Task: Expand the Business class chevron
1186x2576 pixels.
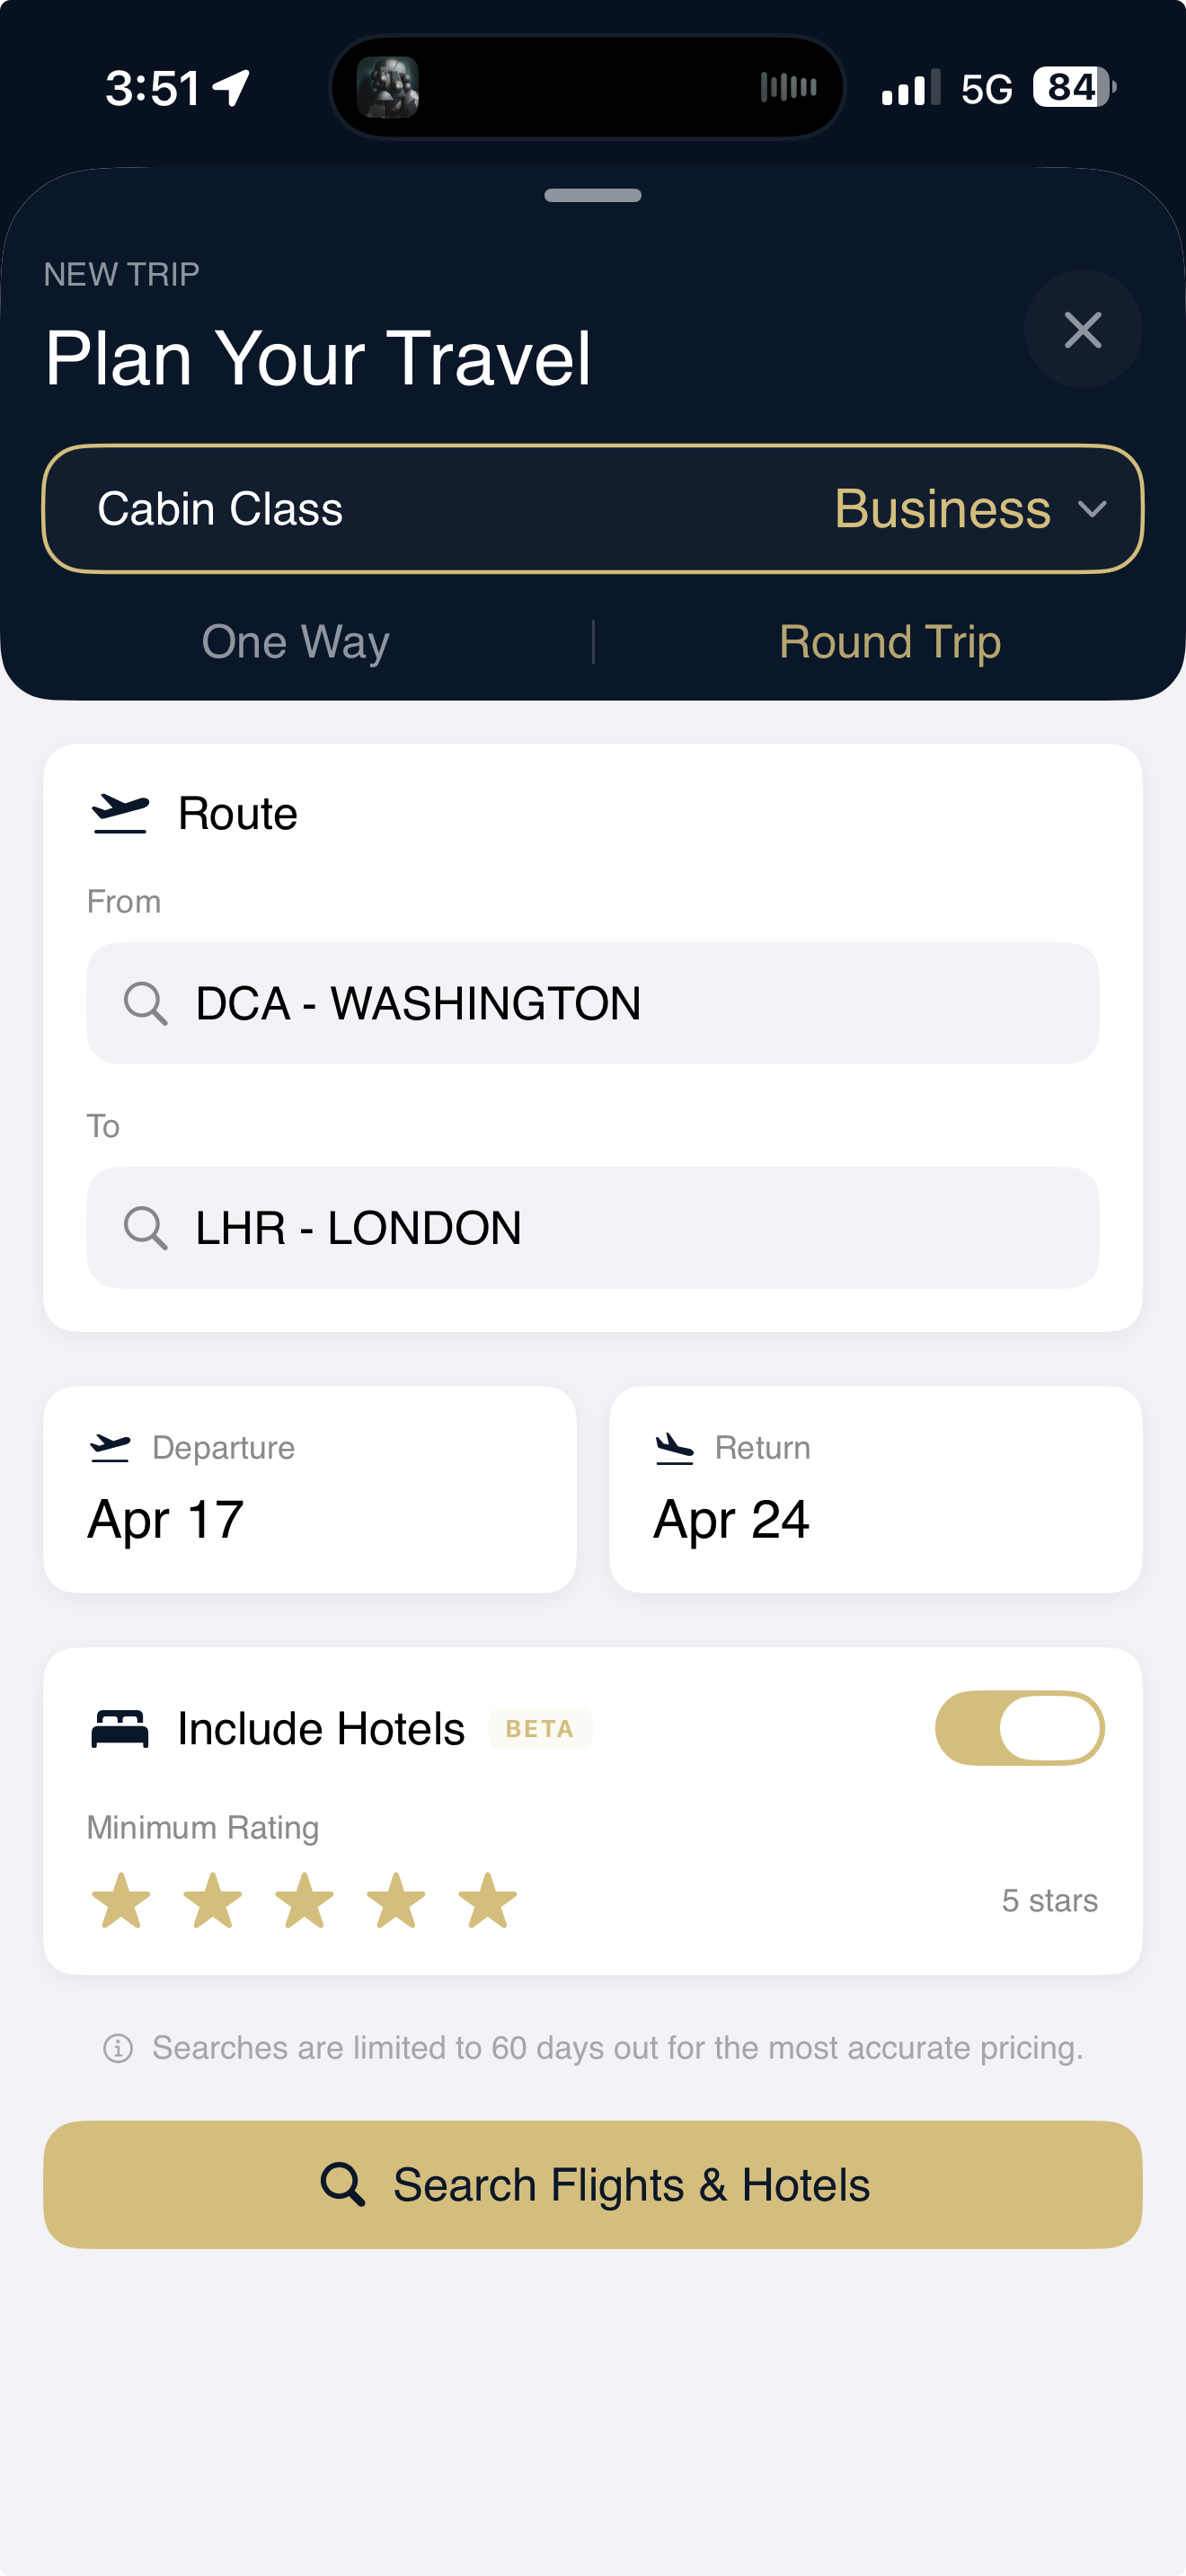Action: (x=1092, y=509)
